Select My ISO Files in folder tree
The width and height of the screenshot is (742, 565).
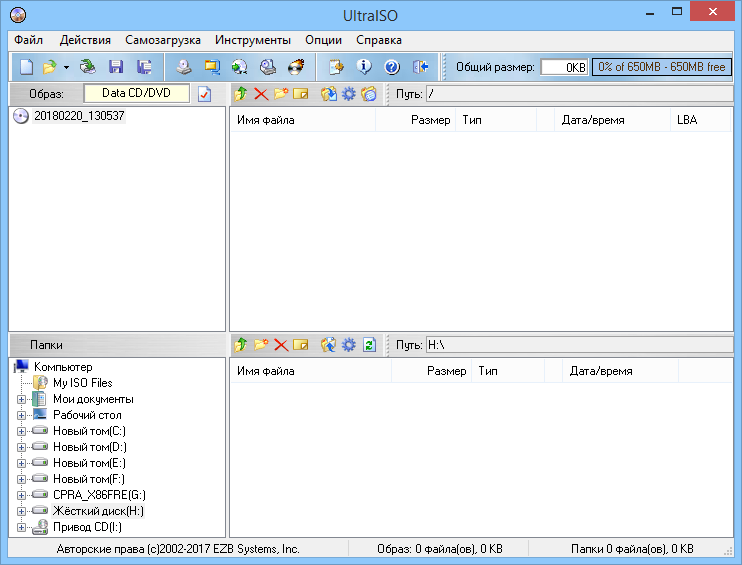[x=82, y=383]
